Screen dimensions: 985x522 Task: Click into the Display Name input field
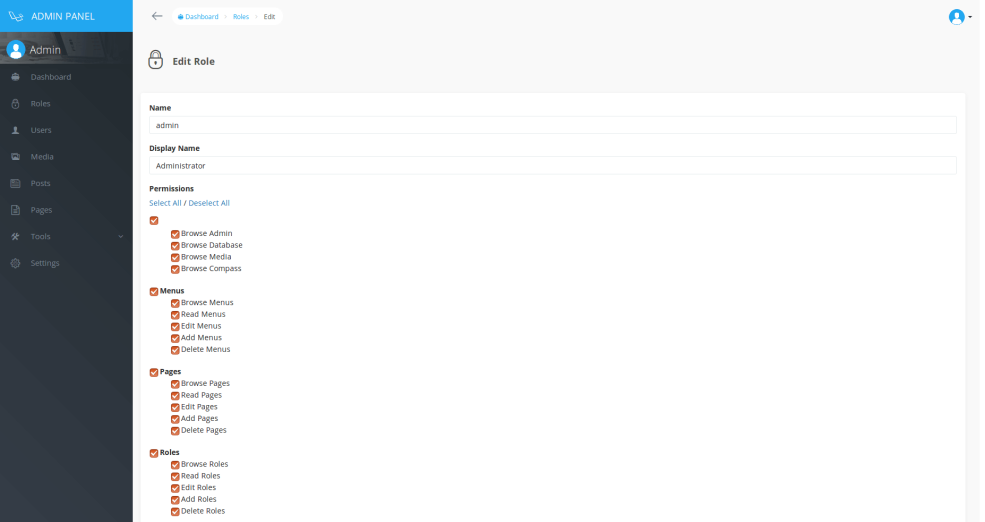click(552, 165)
